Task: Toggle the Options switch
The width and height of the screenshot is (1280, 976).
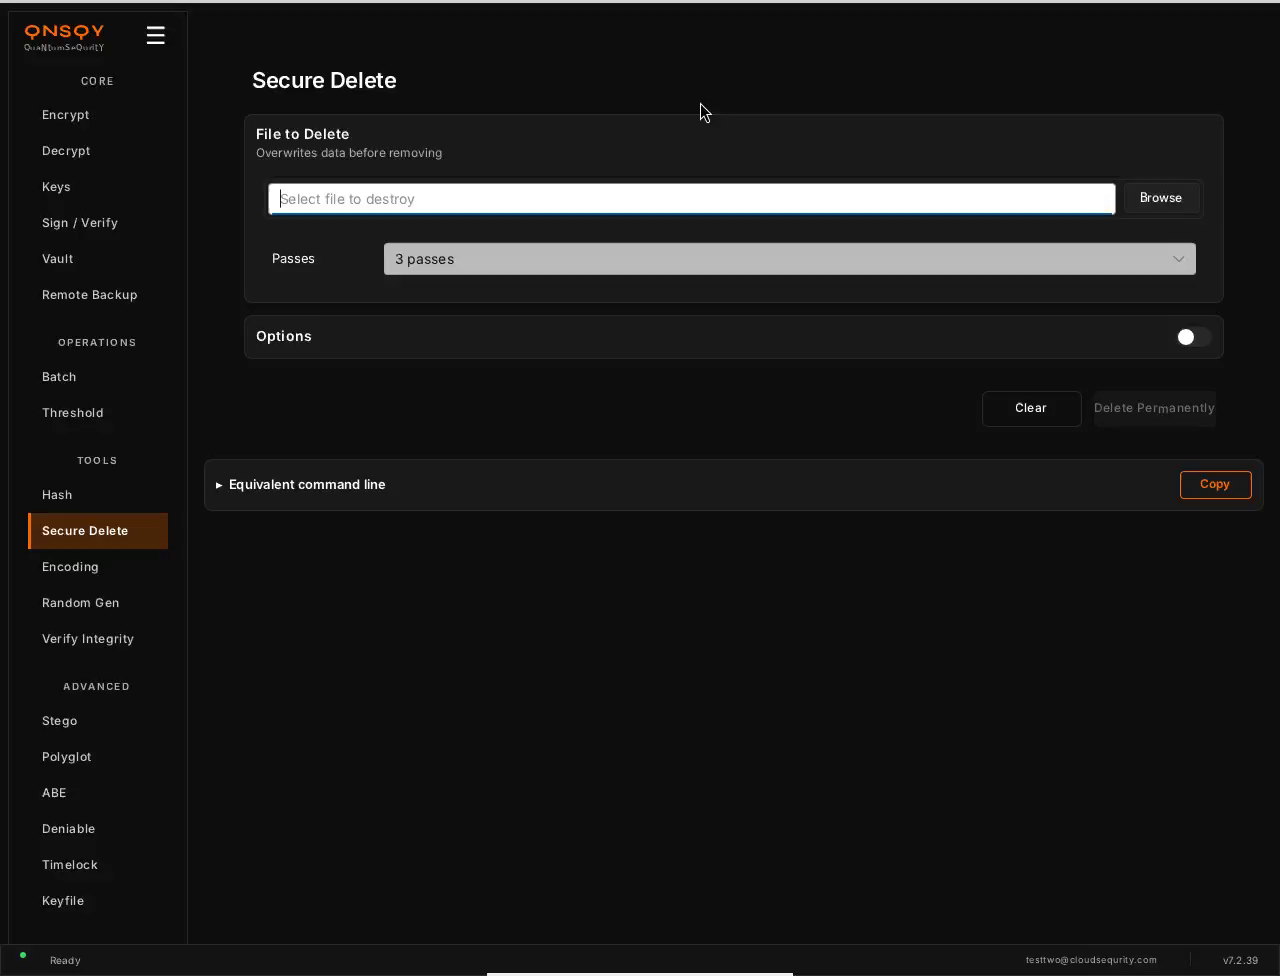Action: point(1193,337)
